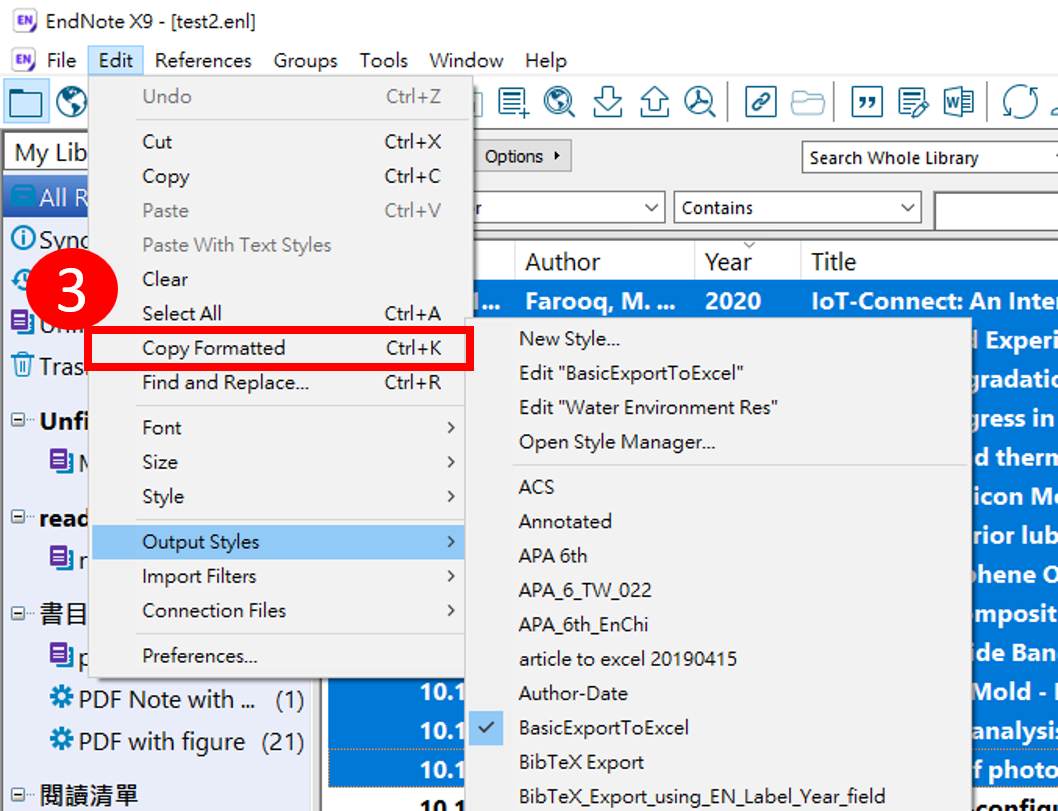Click the Online Search globe-magnifier icon
The width and height of the screenshot is (1058, 811).
pyautogui.click(x=559, y=102)
